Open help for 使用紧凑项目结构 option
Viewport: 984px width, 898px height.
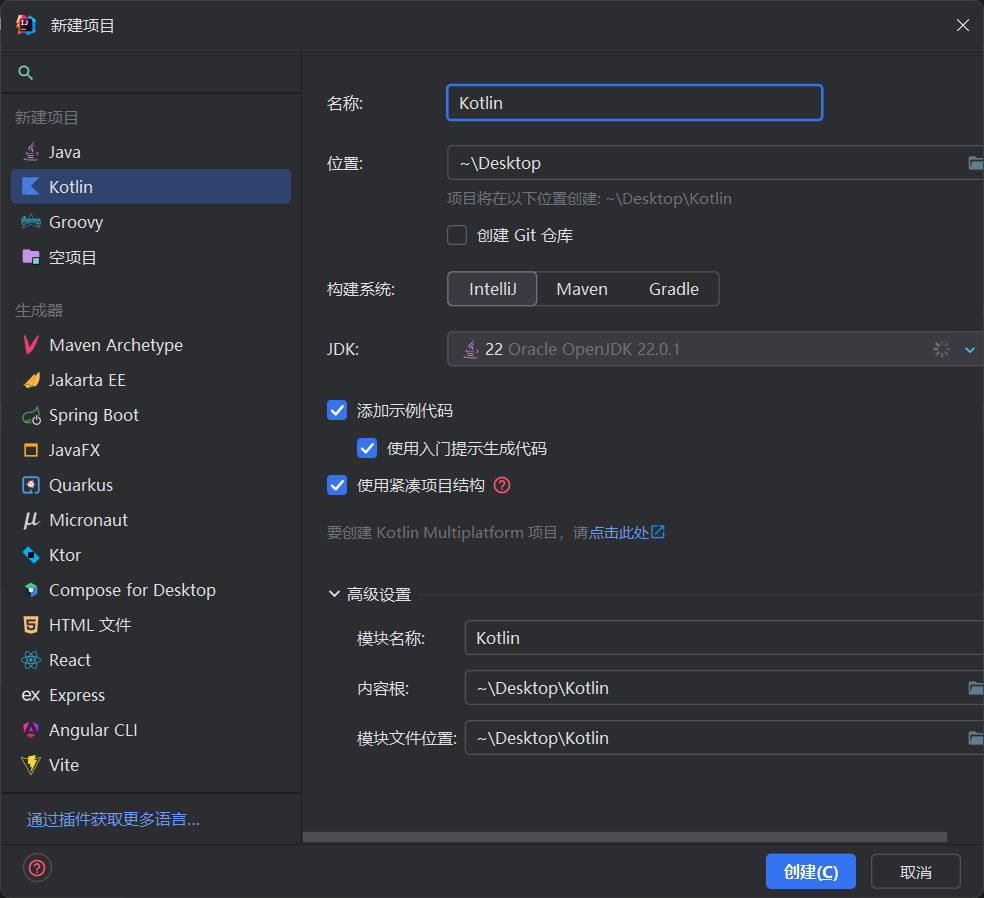(x=502, y=485)
